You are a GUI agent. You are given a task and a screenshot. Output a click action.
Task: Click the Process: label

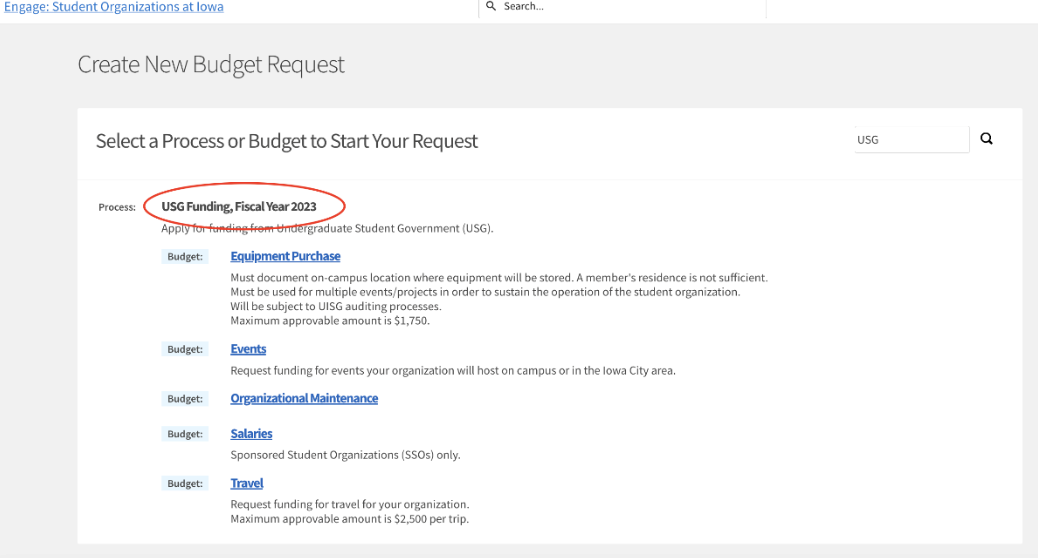coord(117,207)
